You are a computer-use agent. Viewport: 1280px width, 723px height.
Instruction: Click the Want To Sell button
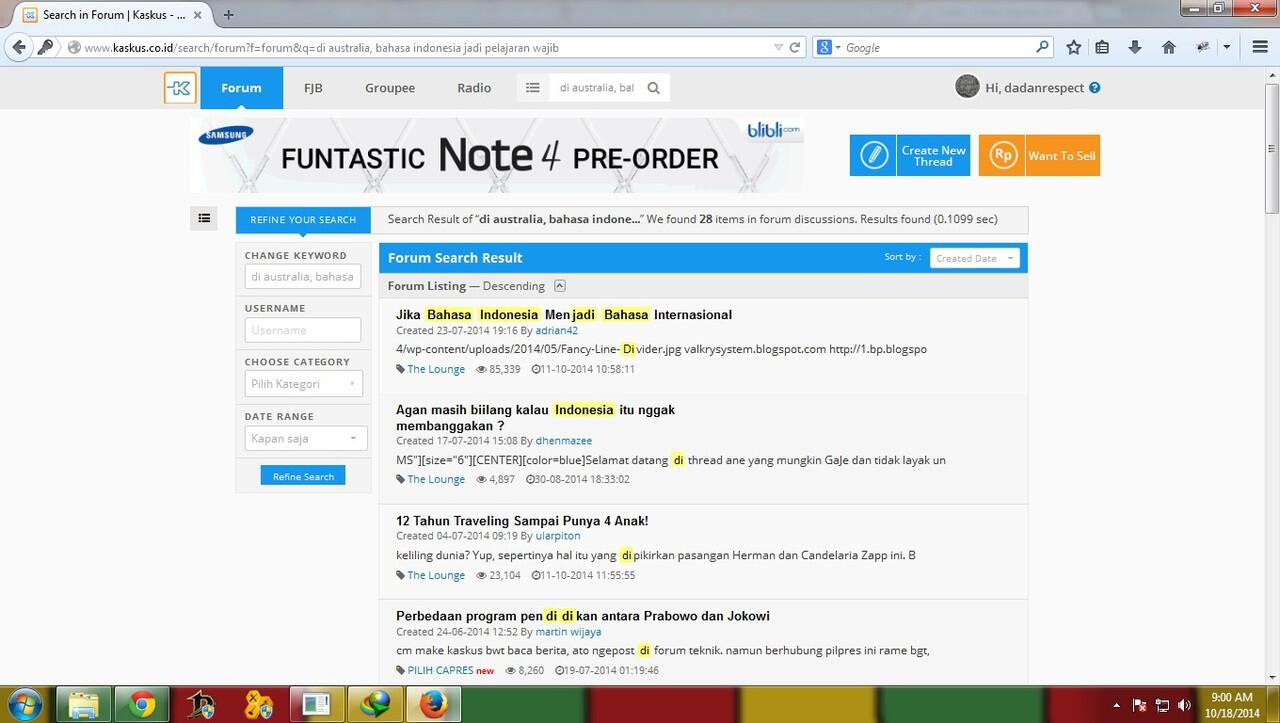[1039, 155]
